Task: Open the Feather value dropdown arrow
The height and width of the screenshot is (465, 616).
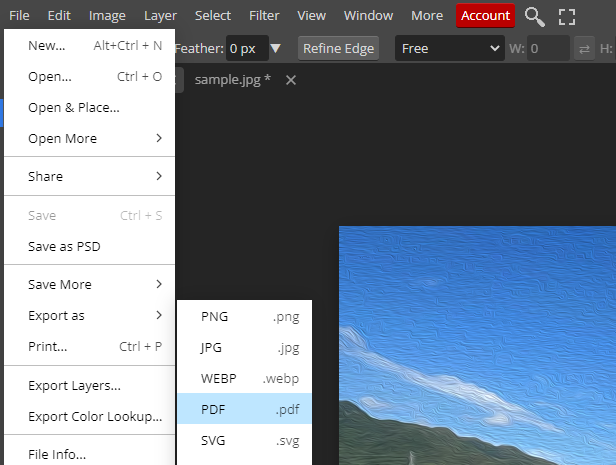Action: pos(275,48)
